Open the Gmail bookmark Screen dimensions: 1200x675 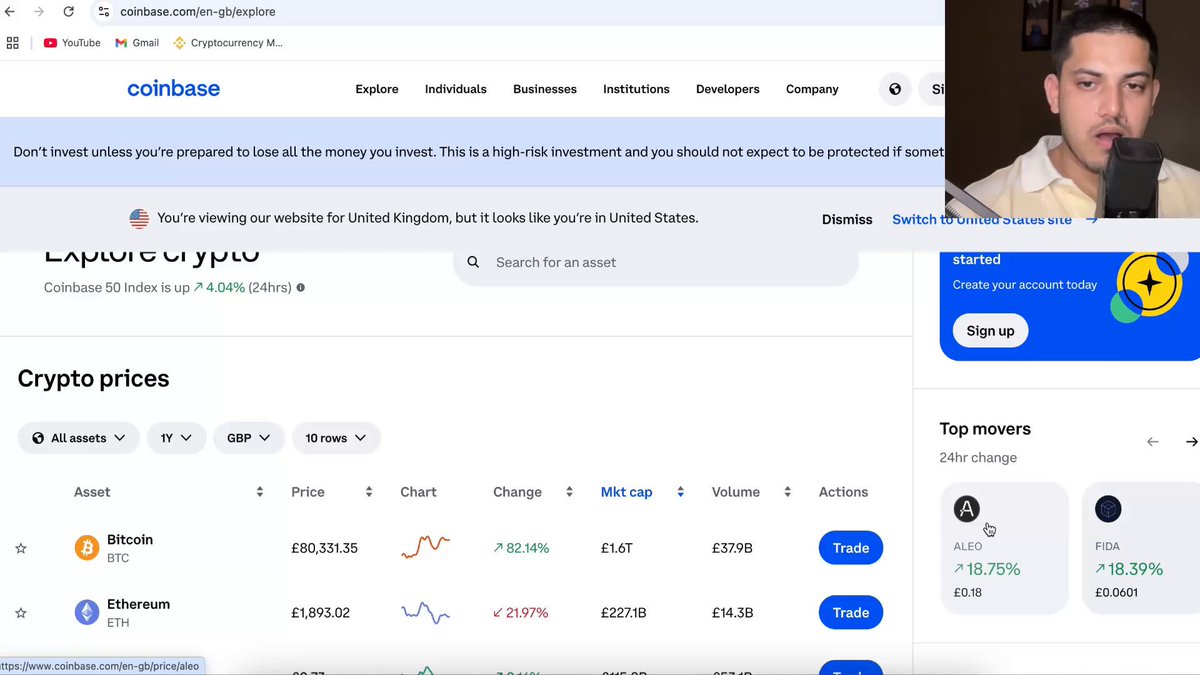(x=137, y=43)
